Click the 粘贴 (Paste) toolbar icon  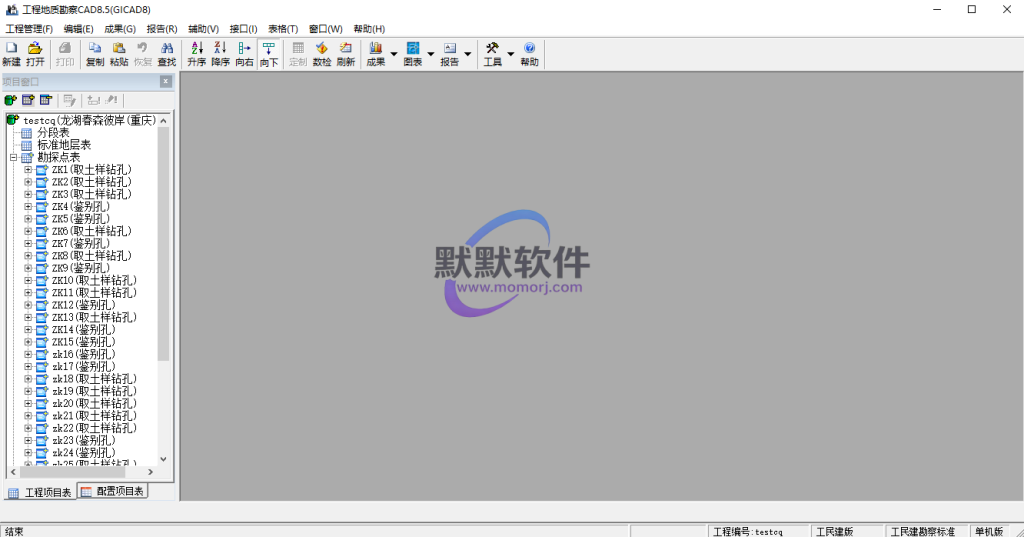(x=119, y=54)
